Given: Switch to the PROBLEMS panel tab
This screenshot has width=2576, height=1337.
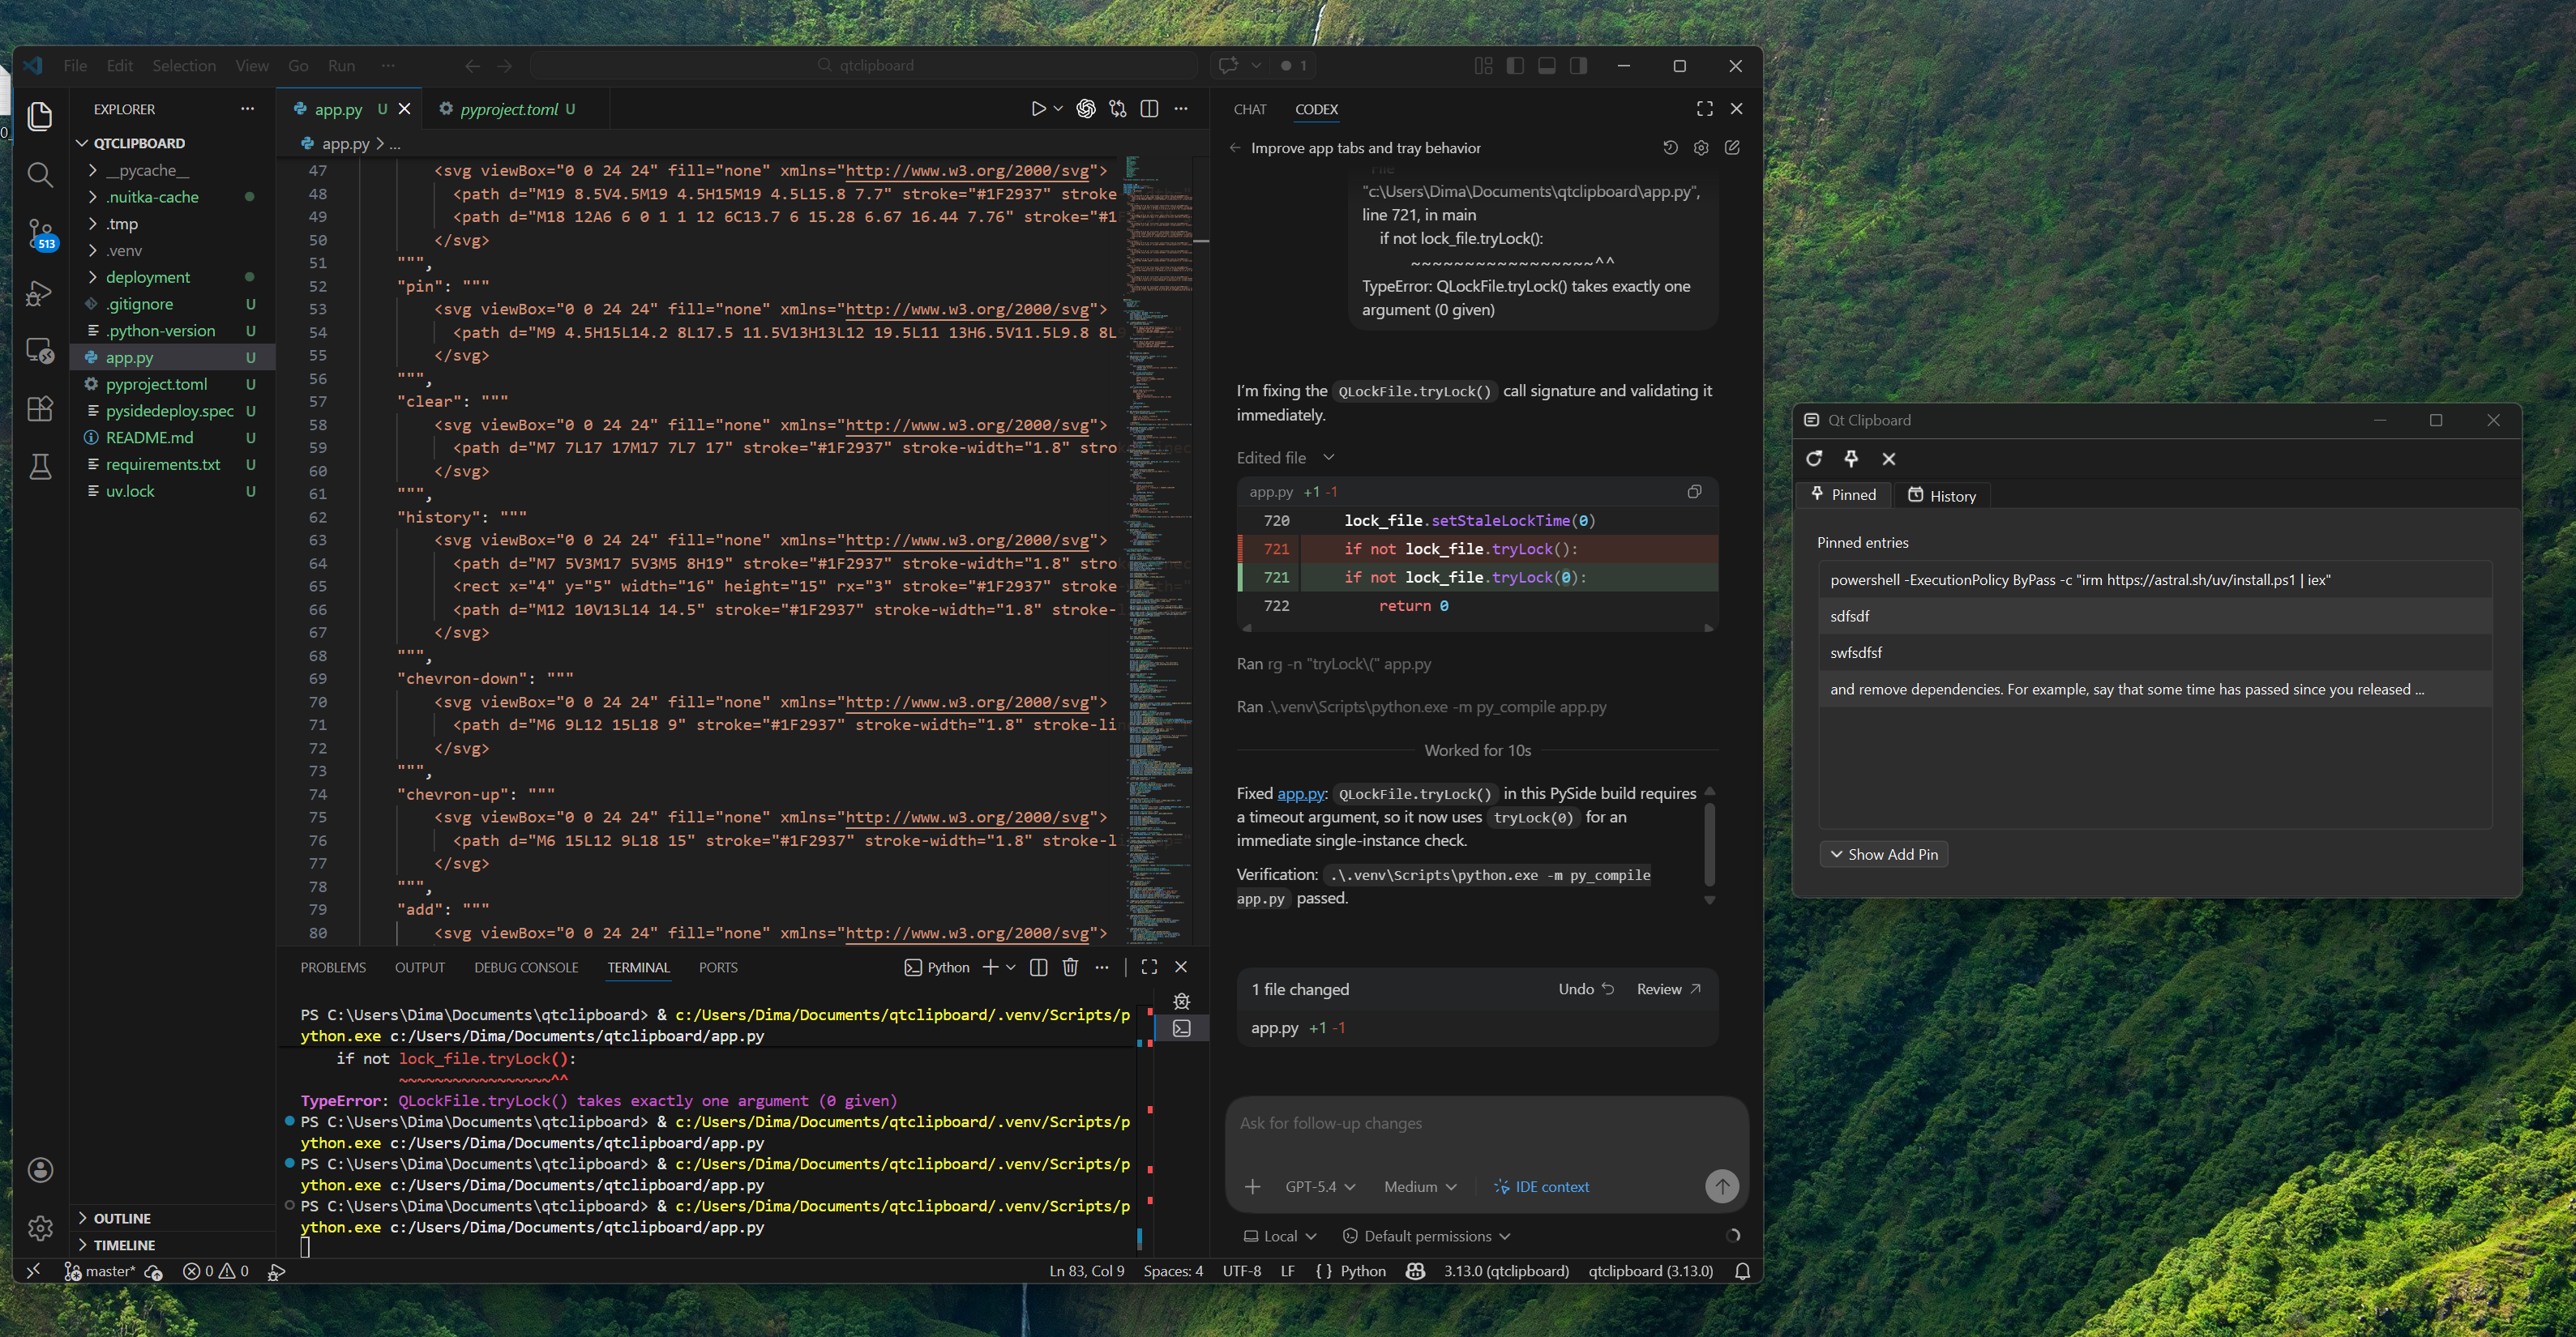Looking at the screenshot, I should pyautogui.click(x=333, y=967).
